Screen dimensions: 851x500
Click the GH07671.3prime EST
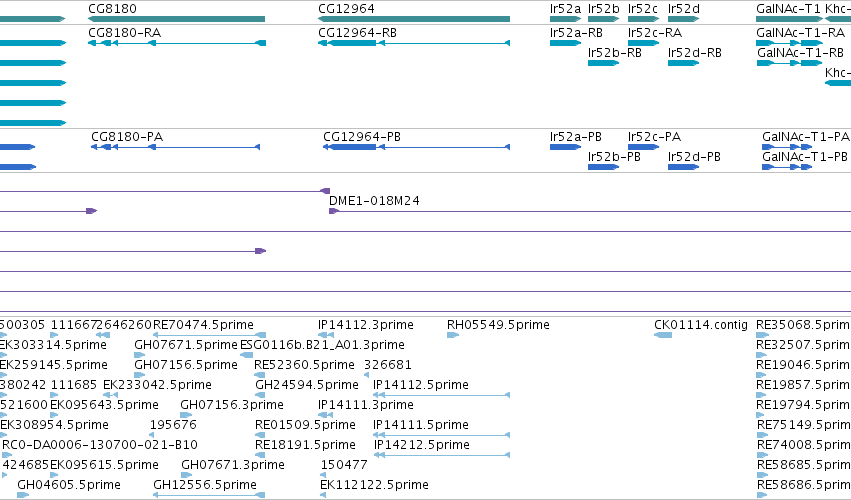click(187, 476)
